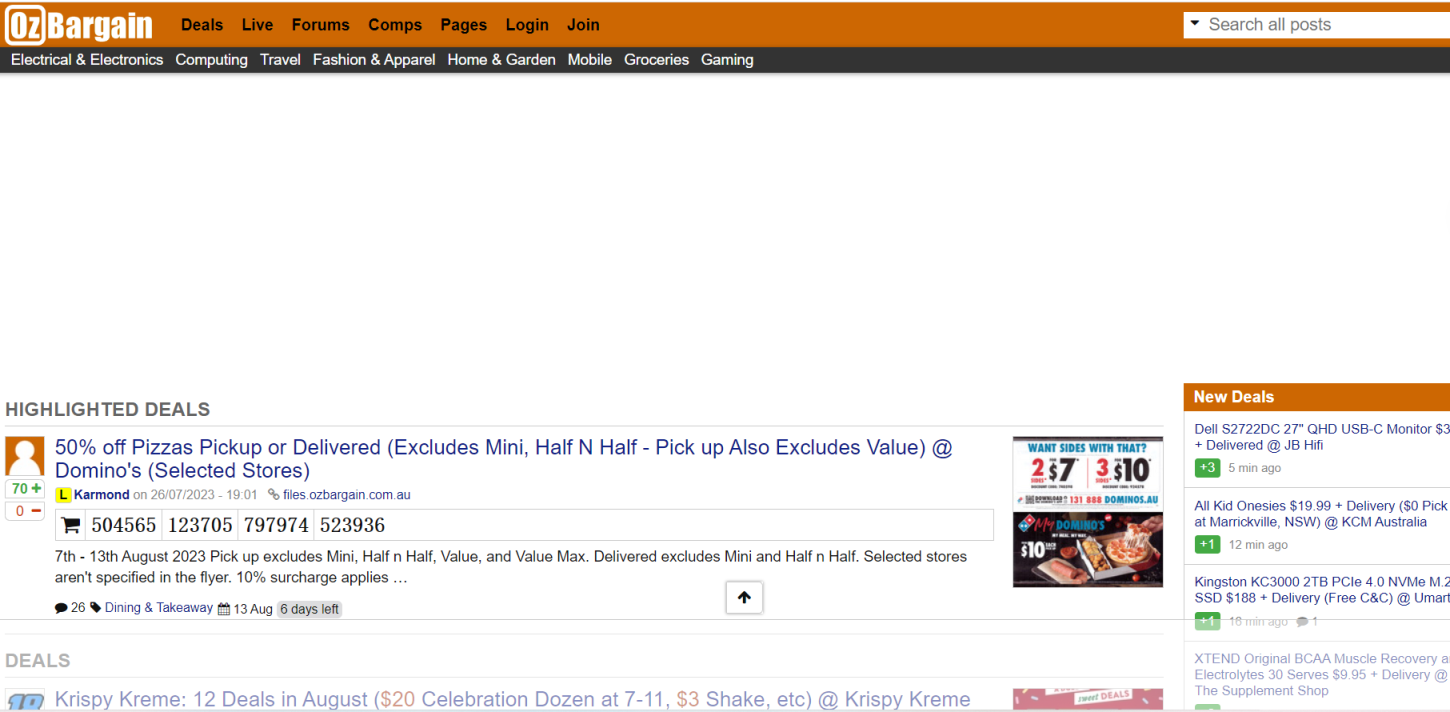This screenshot has height=712, width=1450.
Task: Browse the Gaming category
Action: (x=727, y=60)
